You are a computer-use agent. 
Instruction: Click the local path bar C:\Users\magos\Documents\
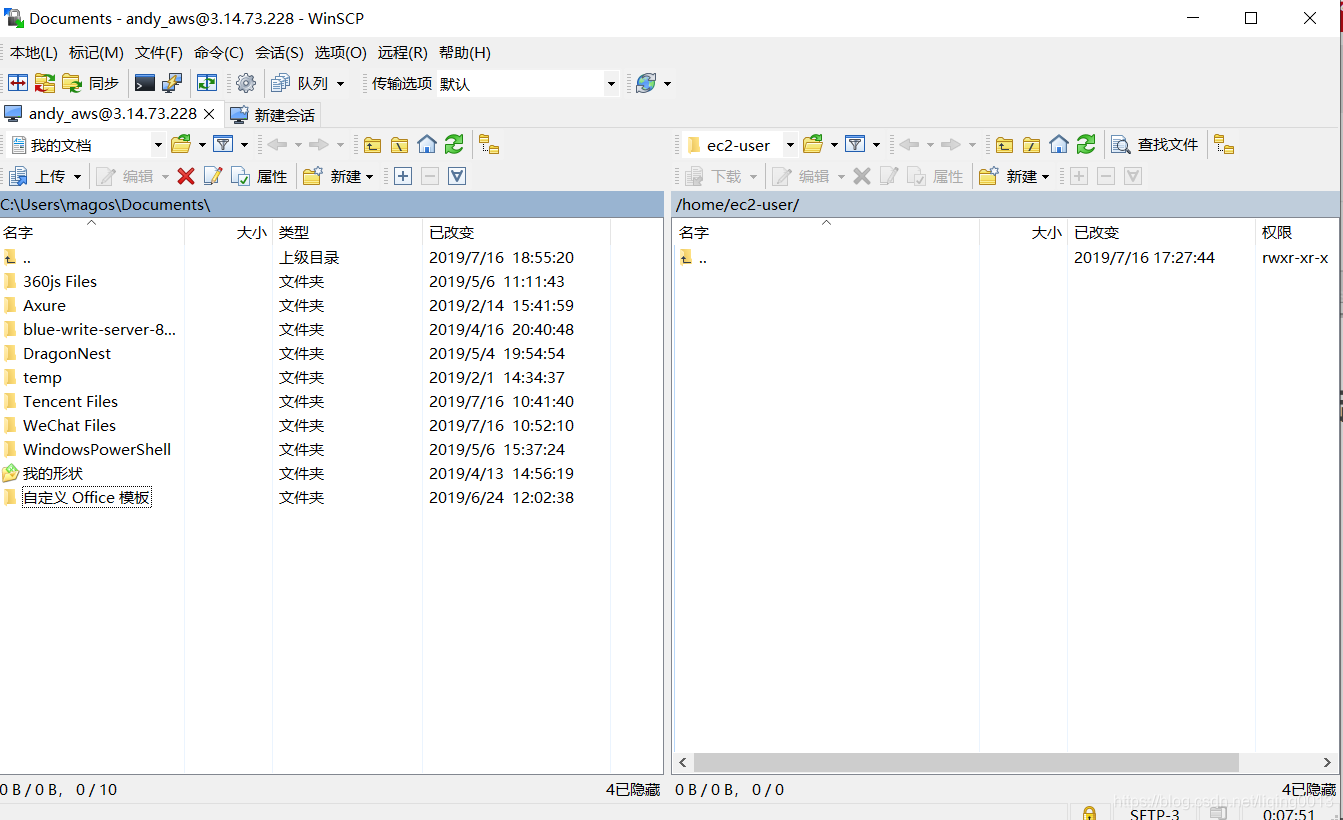click(x=331, y=204)
